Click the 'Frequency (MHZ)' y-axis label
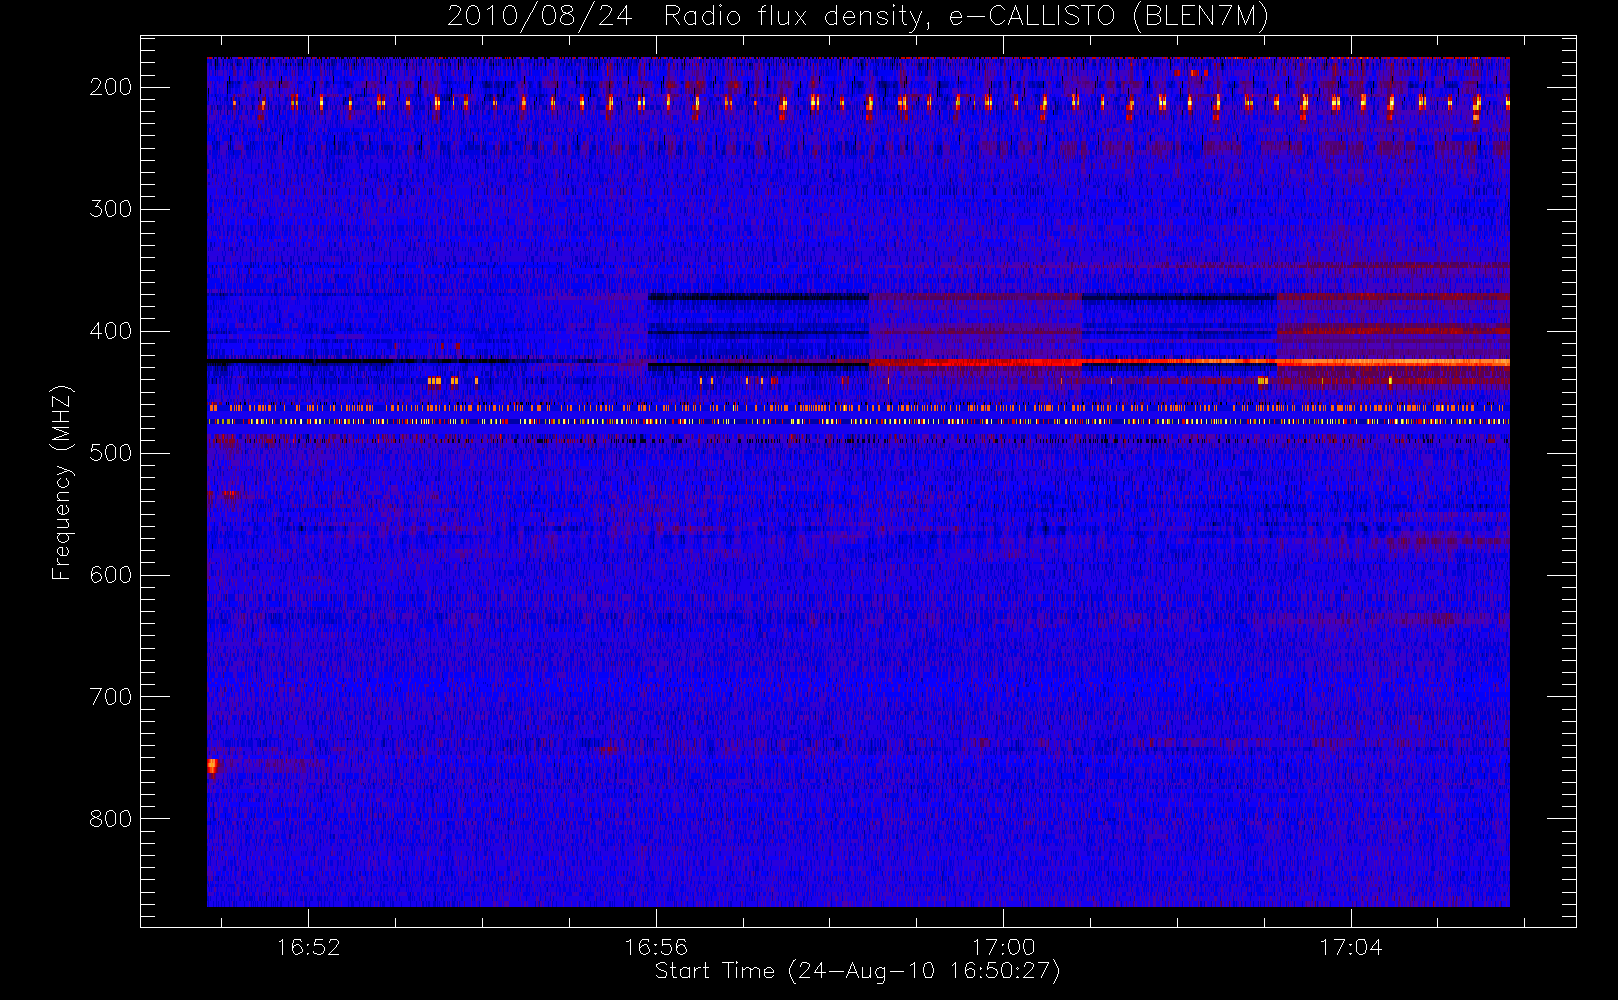The height and width of the screenshot is (1000, 1618). tap(62, 482)
